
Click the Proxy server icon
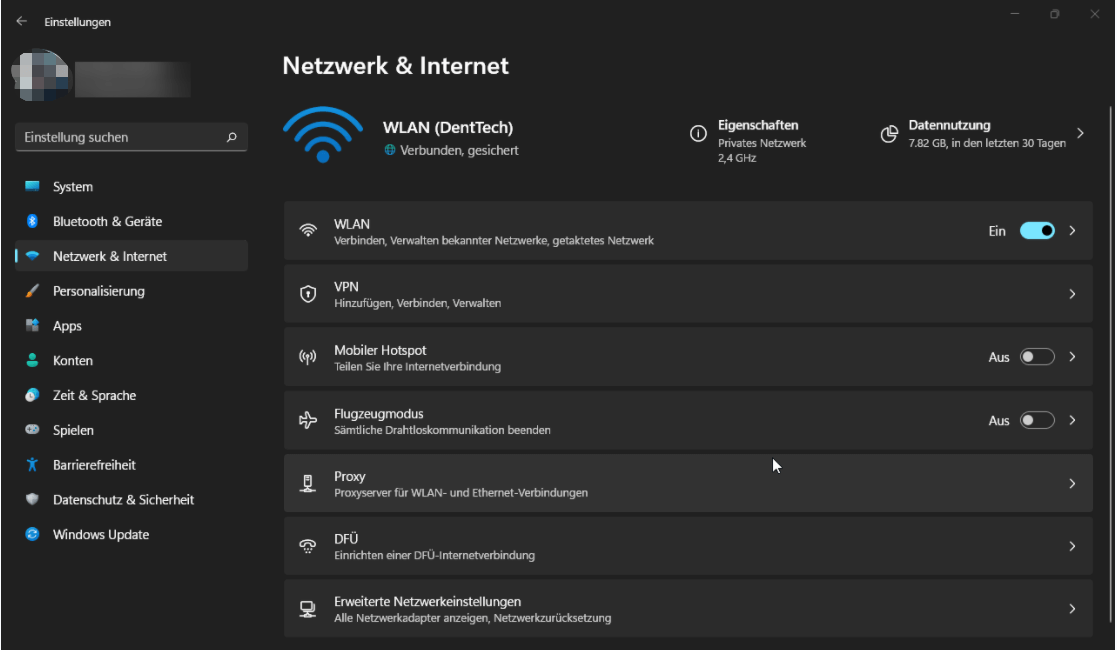[308, 484]
